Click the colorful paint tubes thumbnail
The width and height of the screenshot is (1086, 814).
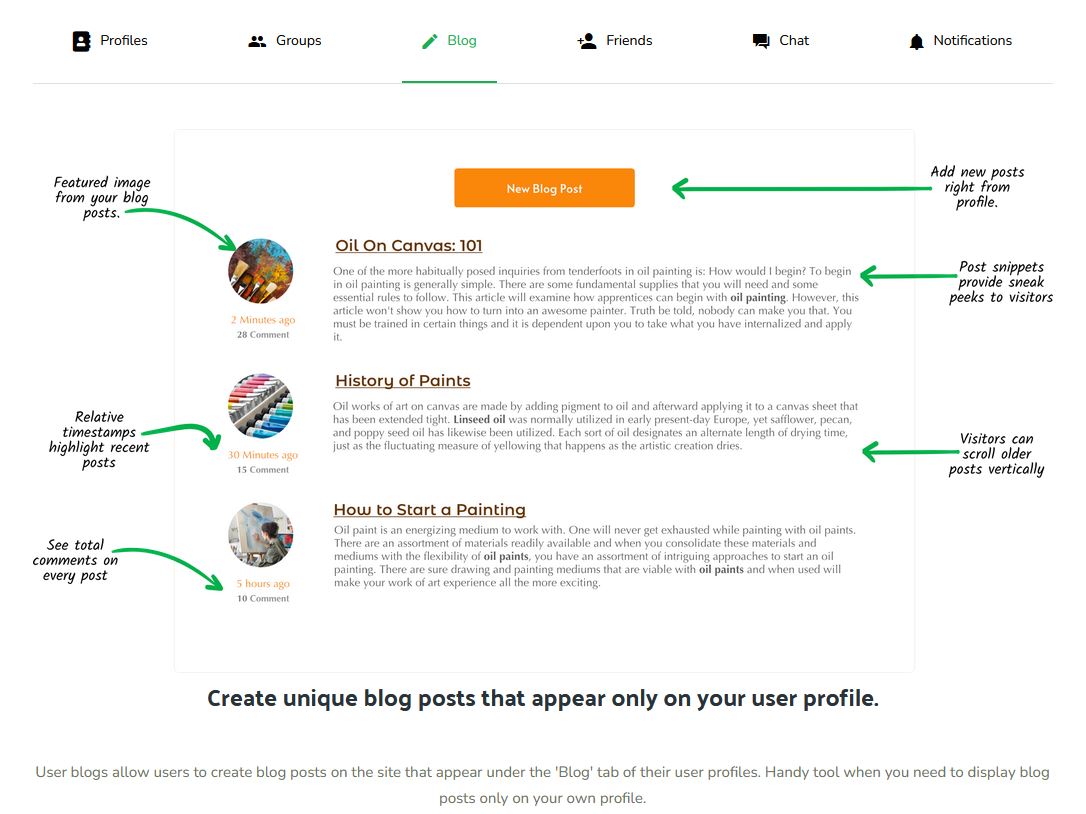(260, 406)
